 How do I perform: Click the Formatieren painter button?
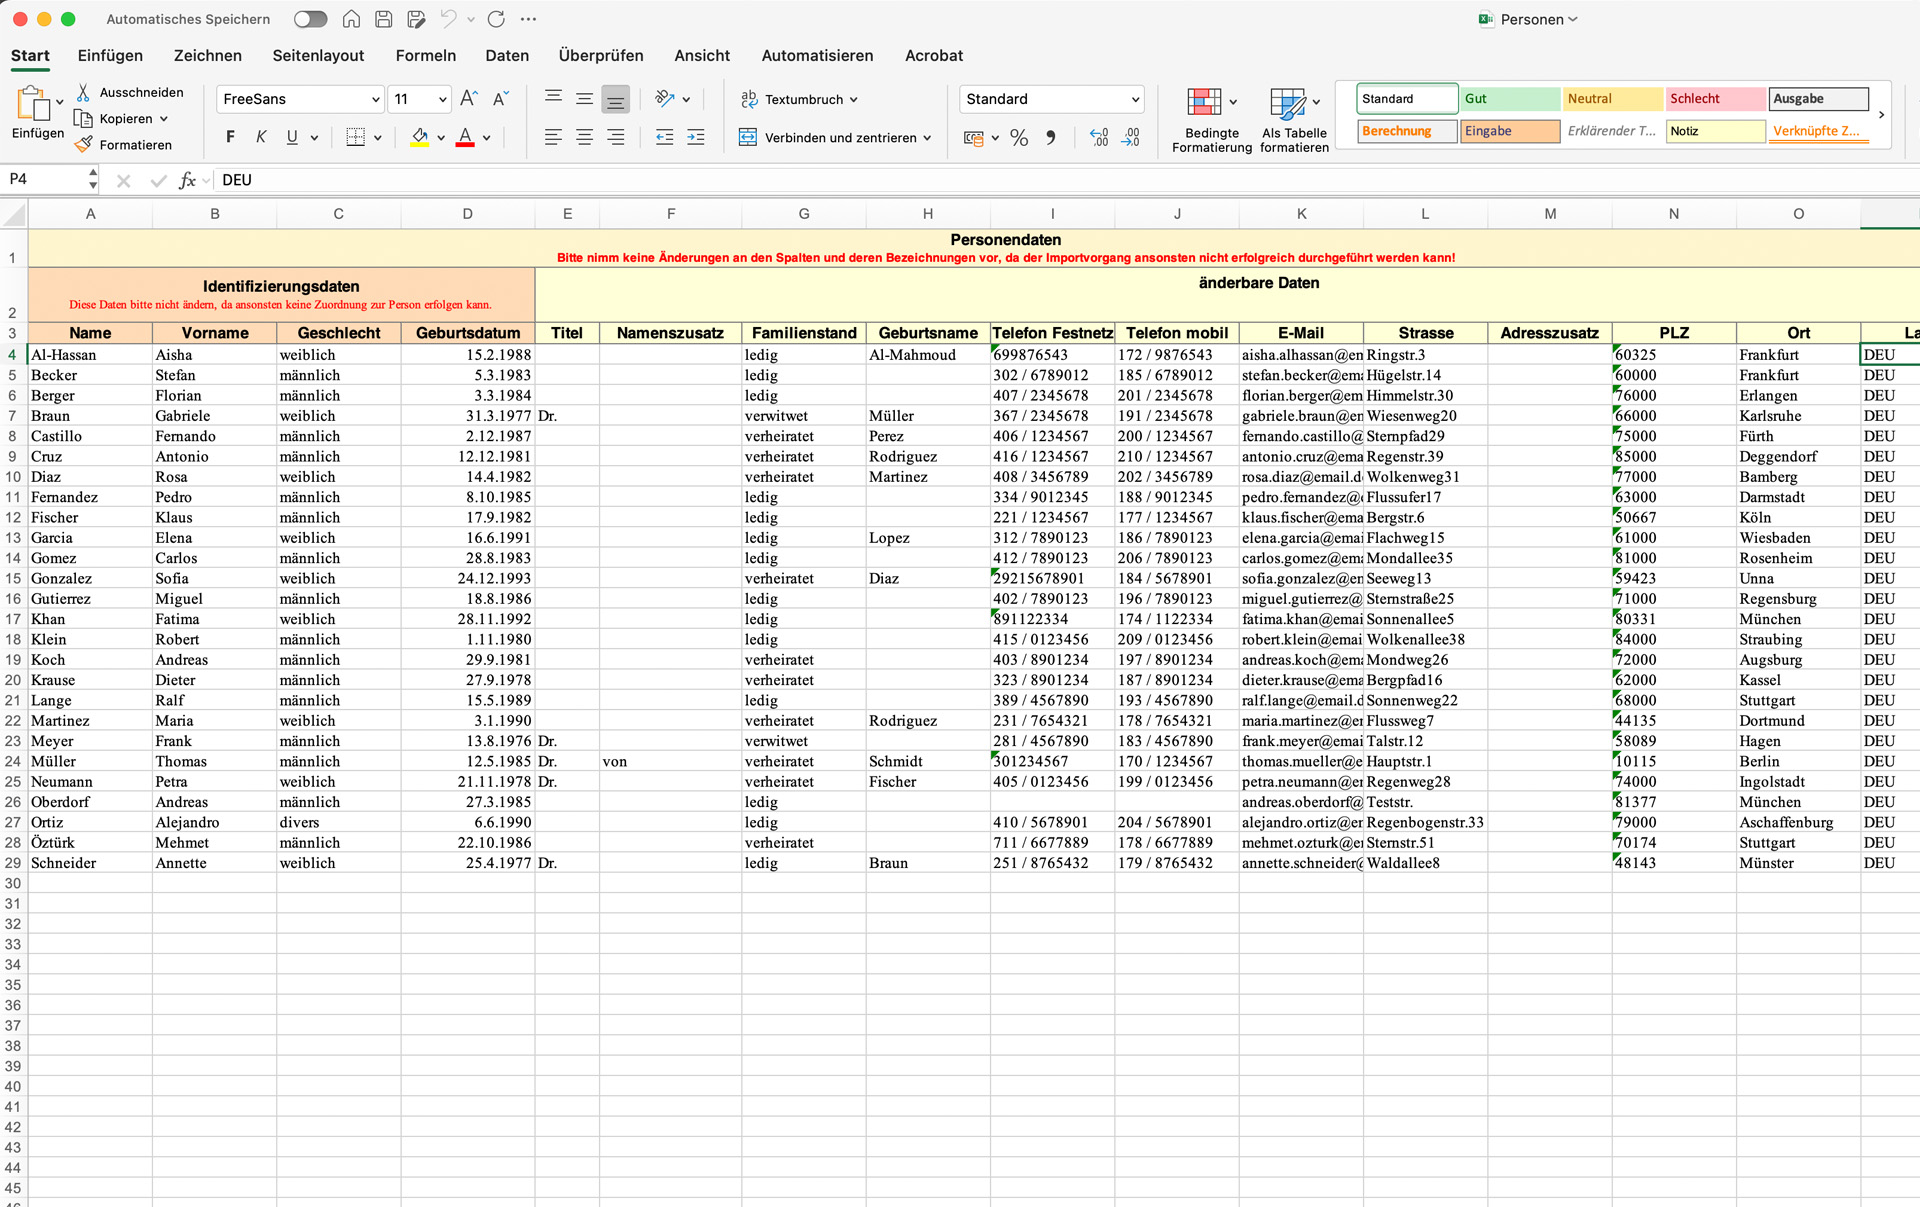click(x=123, y=145)
